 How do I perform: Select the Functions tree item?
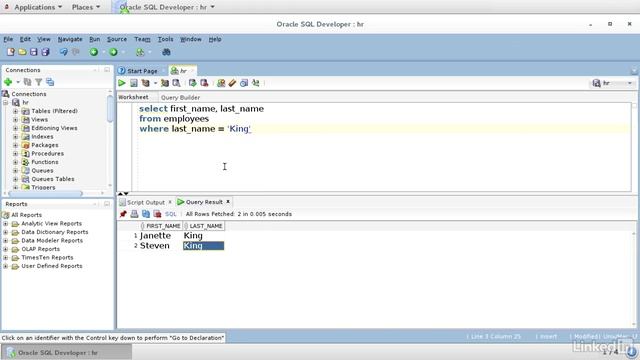pos(44,162)
